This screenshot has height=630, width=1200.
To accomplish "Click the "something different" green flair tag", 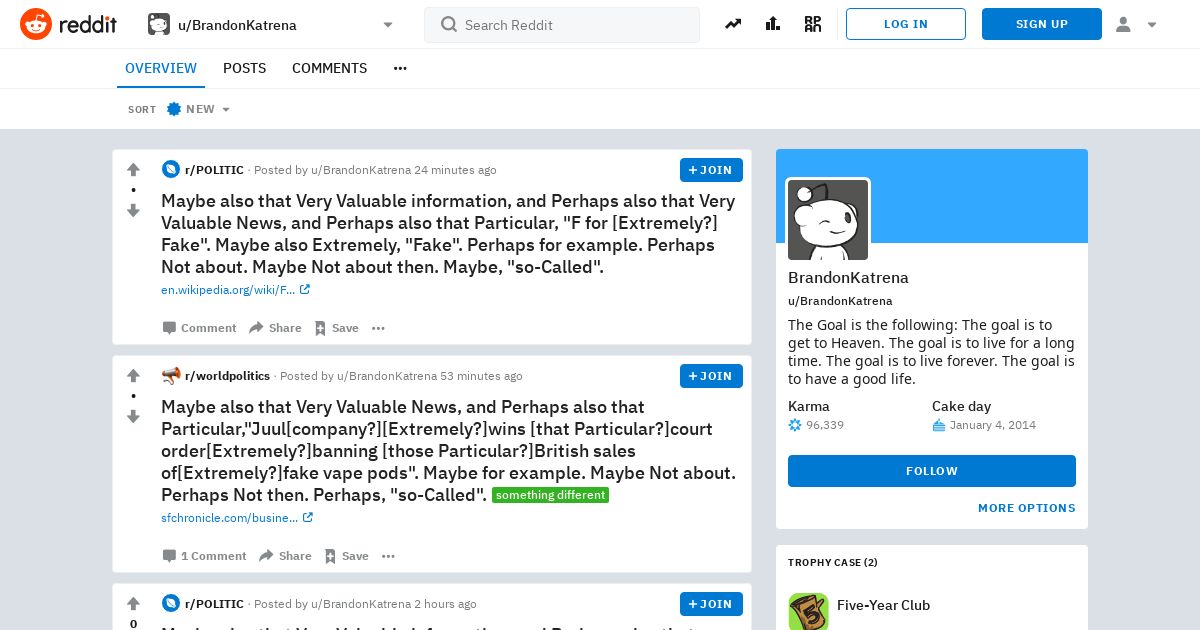I will pos(550,495).
